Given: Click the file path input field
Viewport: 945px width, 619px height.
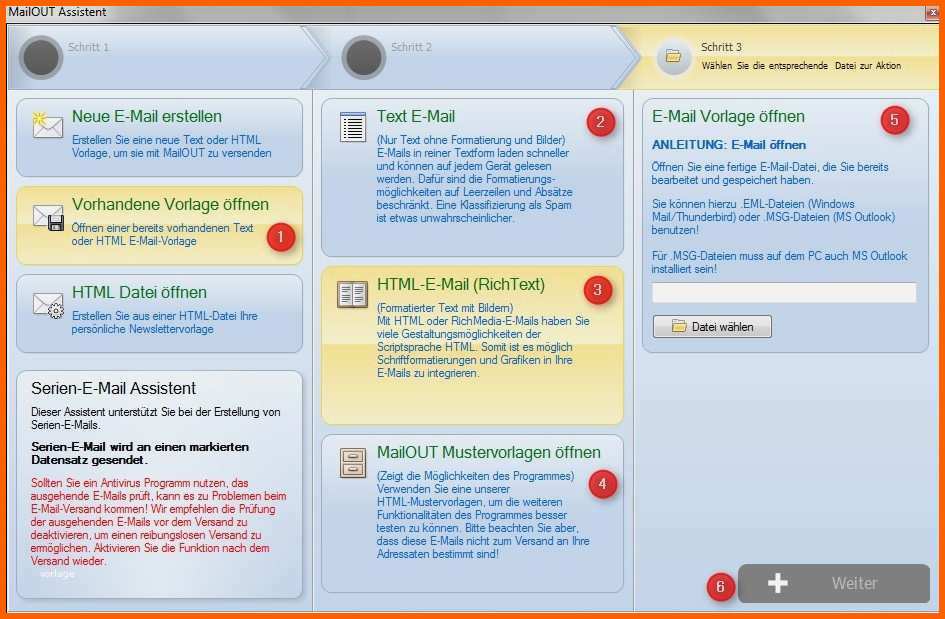Looking at the screenshot, I should pos(783,292).
